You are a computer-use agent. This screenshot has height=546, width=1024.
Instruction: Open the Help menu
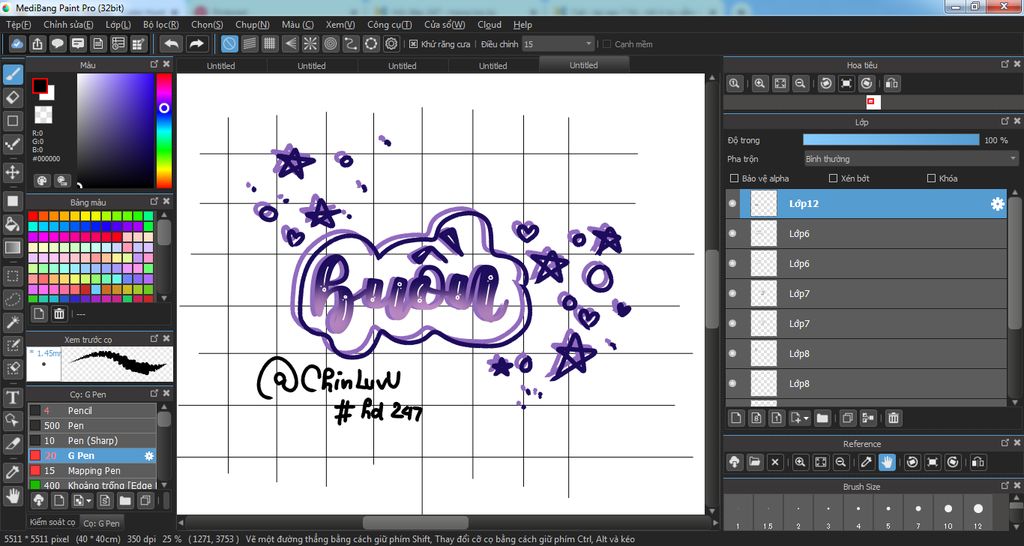tap(522, 25)
